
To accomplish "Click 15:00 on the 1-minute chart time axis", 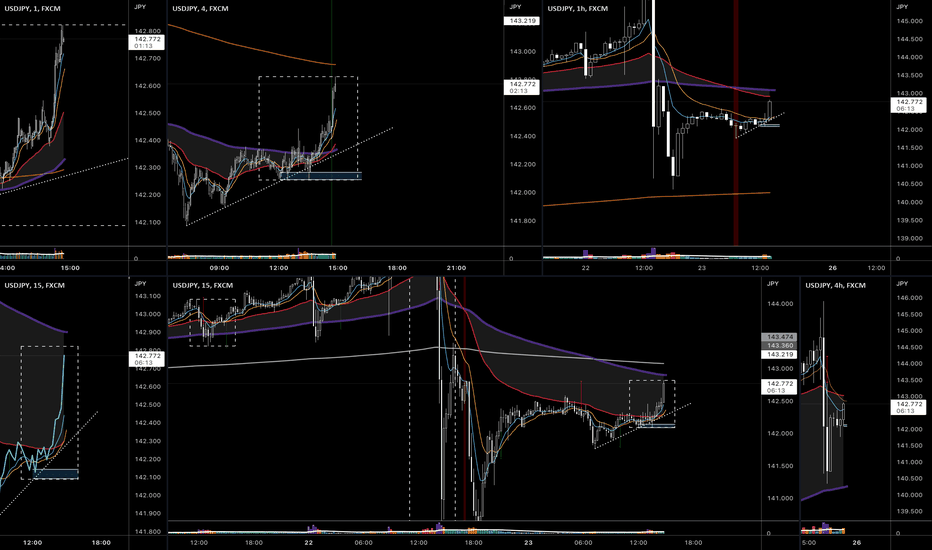I will pyautogui.click(x=70, y=268).
